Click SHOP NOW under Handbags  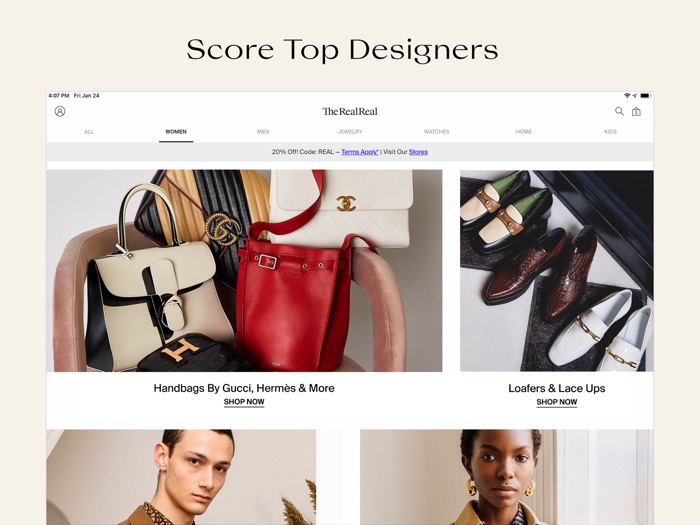244,402
